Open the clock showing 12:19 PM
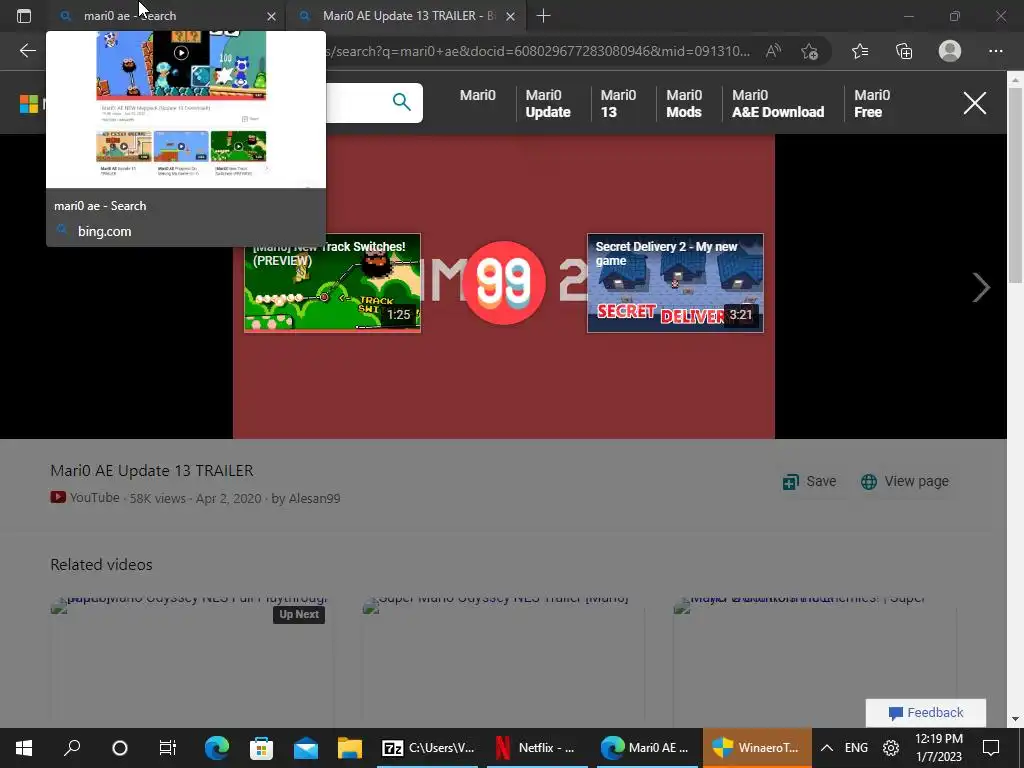This screenshot has width=1024, height=768. (x=939, y=748)
